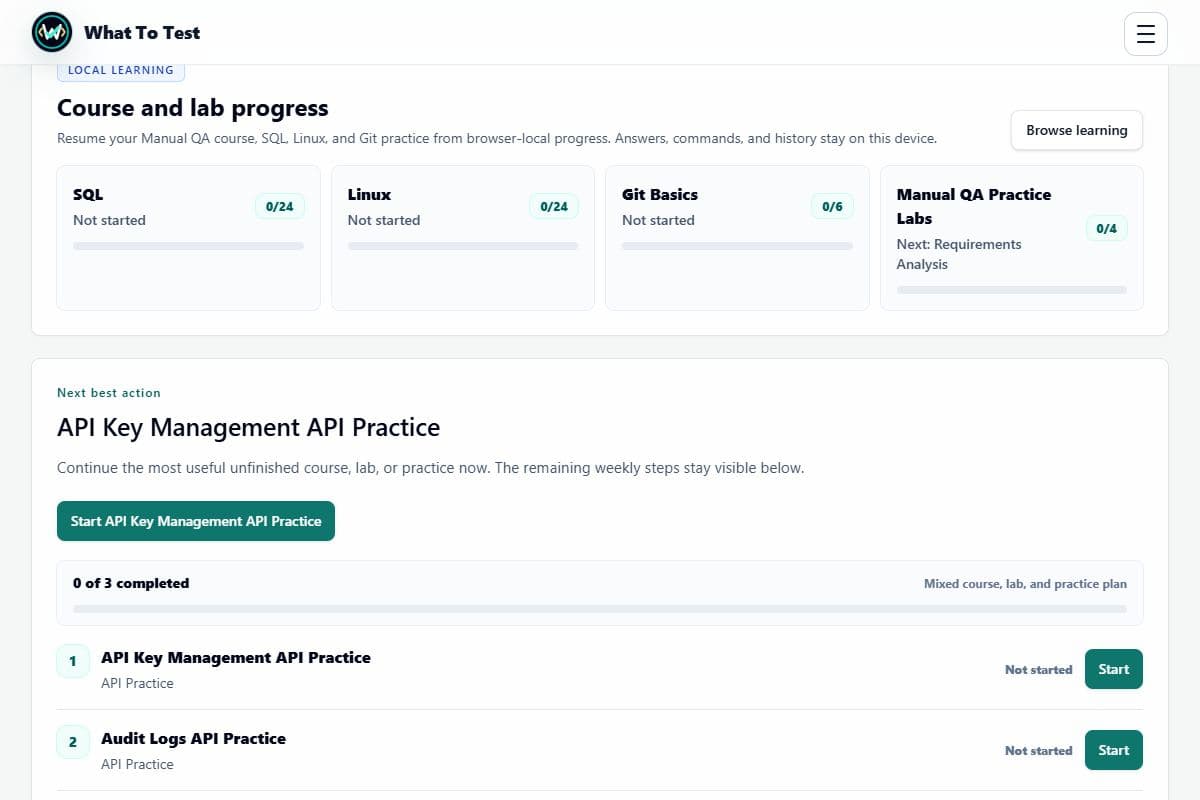1200x800 pixels.
Task: Click the 0 of 3 completed text
Action: (131, 583)
